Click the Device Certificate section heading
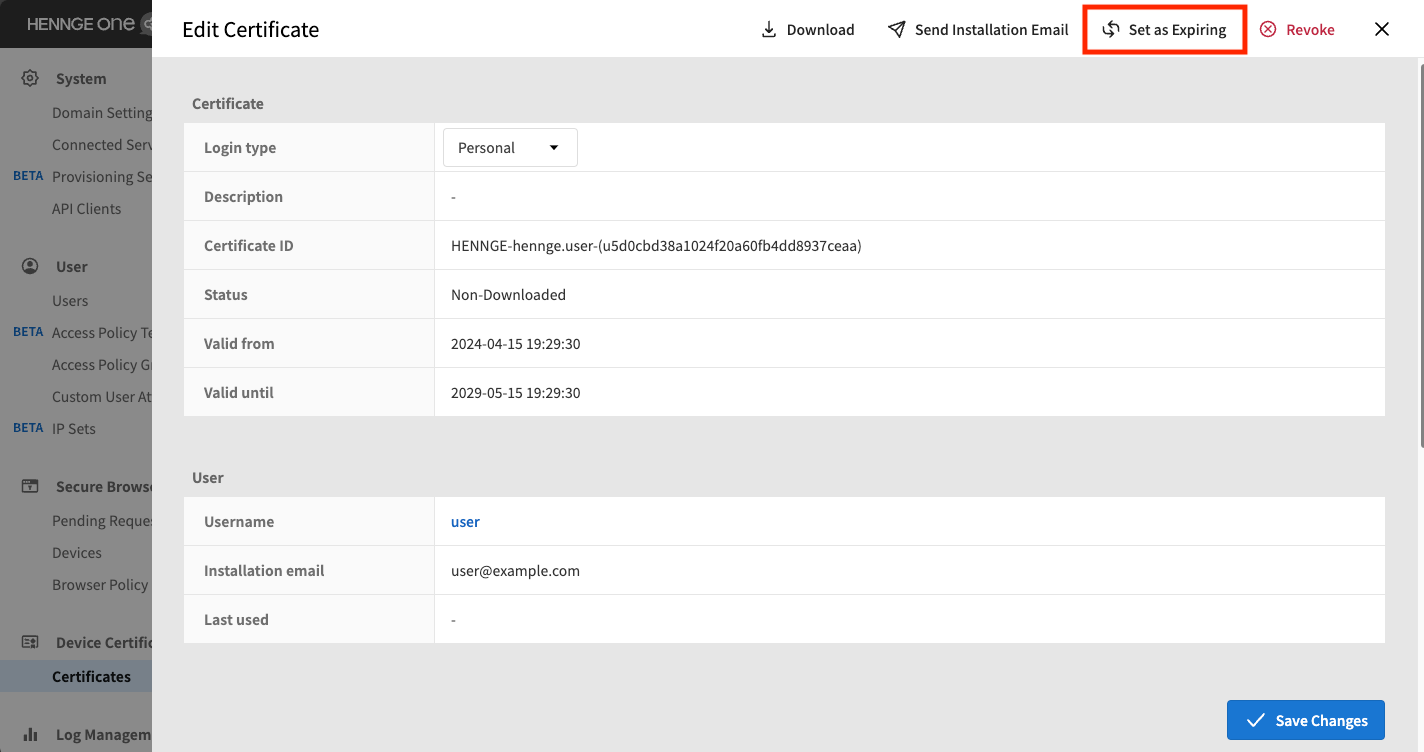This screenshot has width=1424, height=752. [104, 643]
